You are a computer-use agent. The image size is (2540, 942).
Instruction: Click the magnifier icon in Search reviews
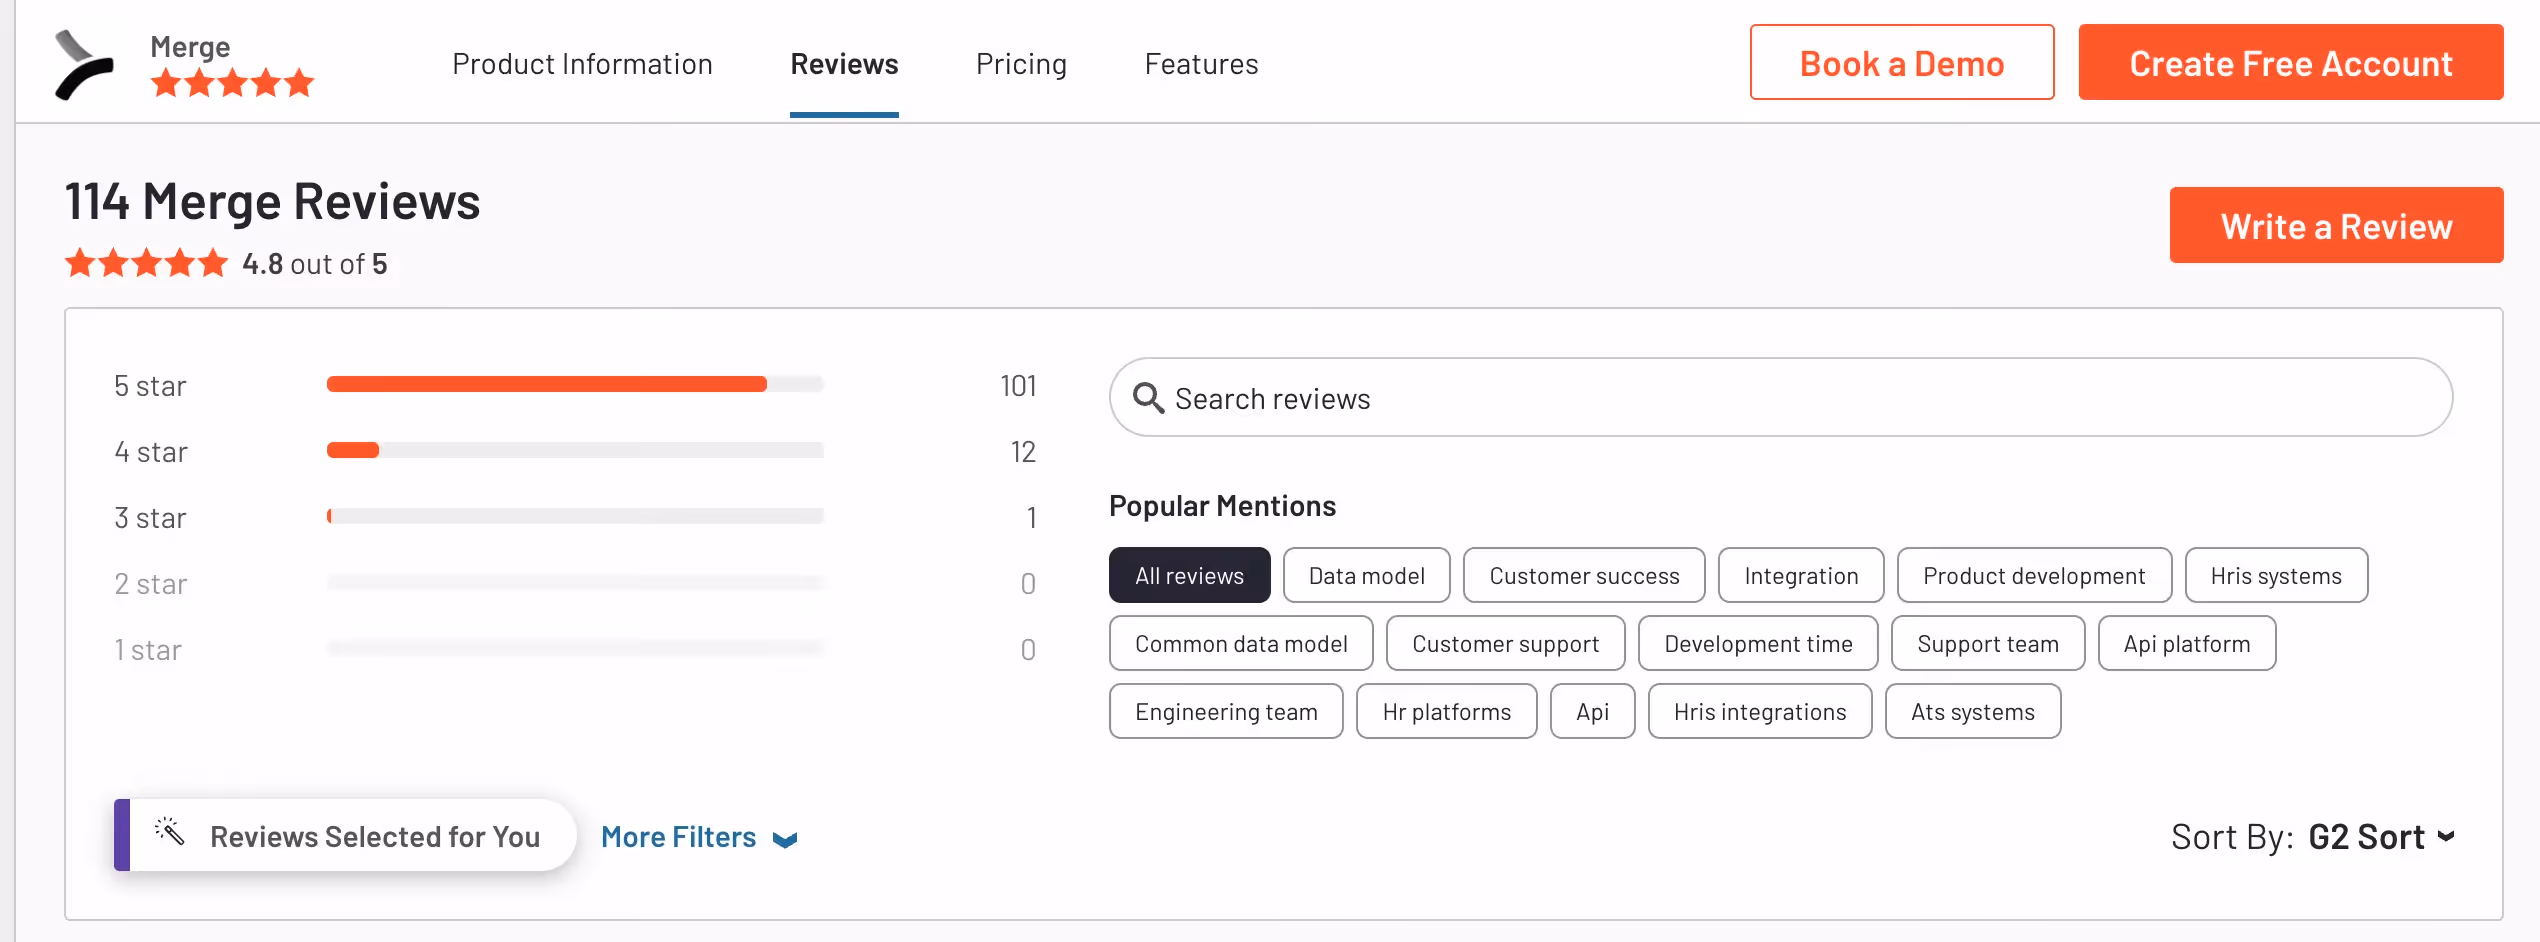click(x=1148, y=398)
